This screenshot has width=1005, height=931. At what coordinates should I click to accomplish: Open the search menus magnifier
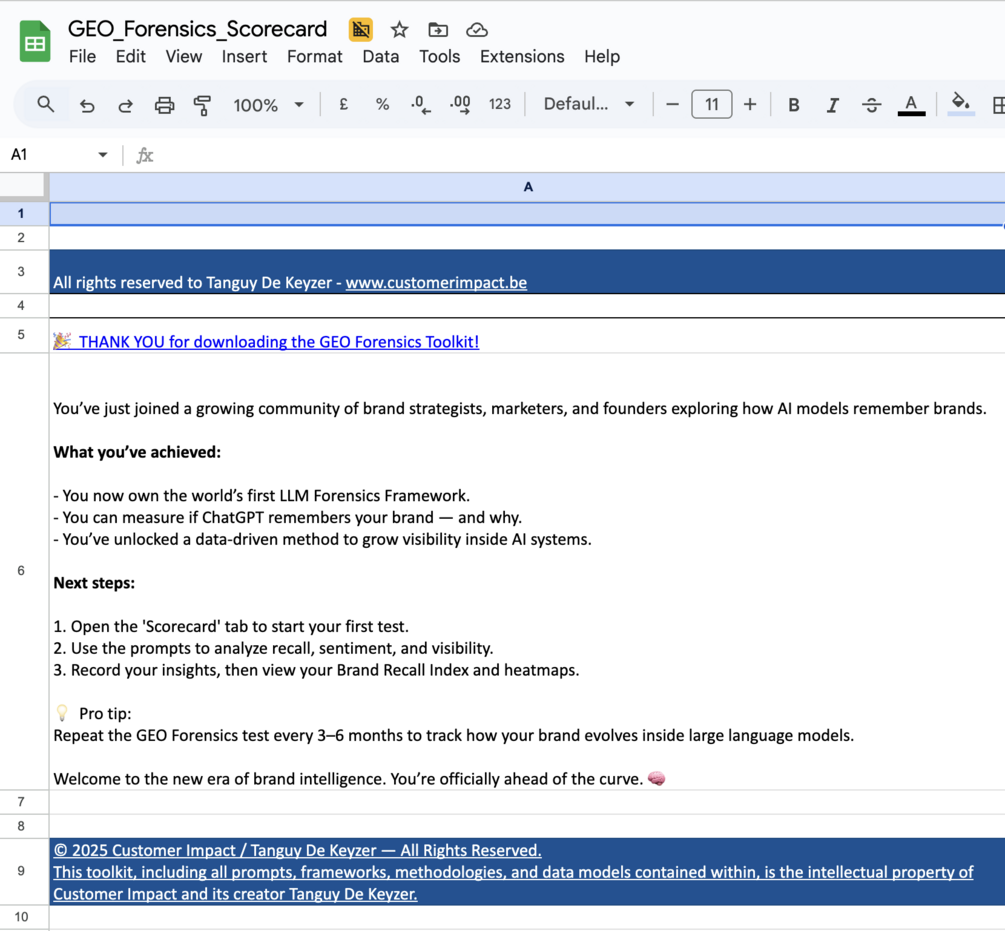click(46, 104)
